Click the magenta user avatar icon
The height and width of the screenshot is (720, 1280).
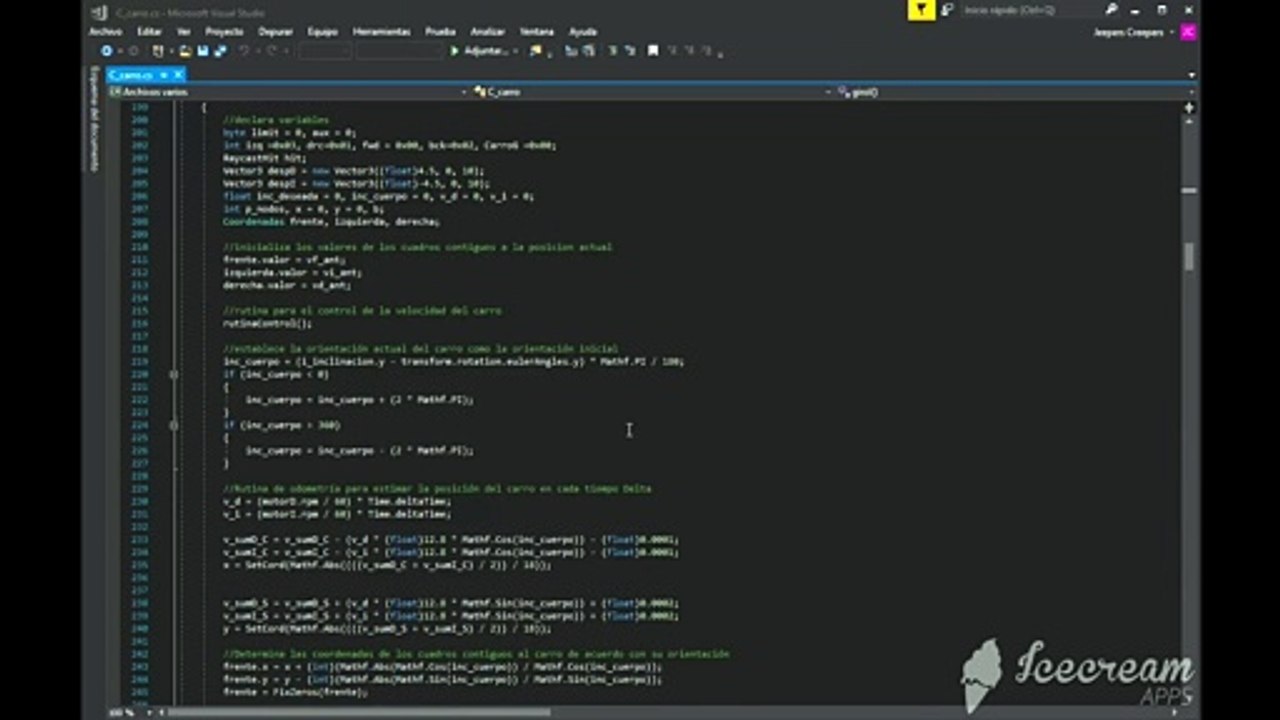1188,32
